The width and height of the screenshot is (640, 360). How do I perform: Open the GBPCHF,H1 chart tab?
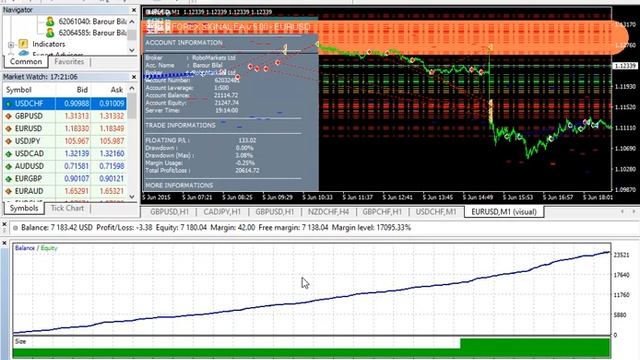[382, 212]
